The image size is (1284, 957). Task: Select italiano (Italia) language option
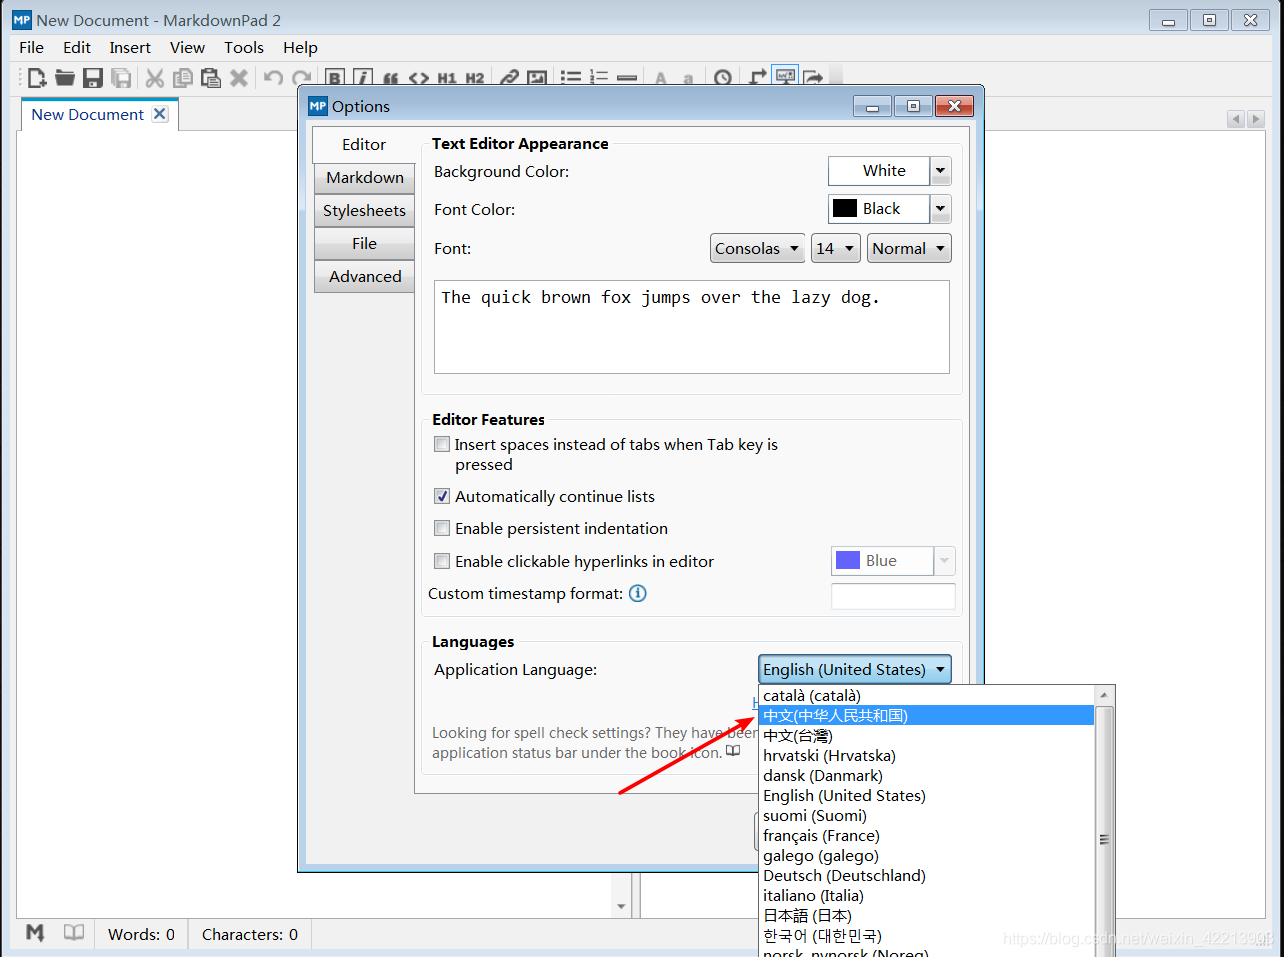point(926,895)
